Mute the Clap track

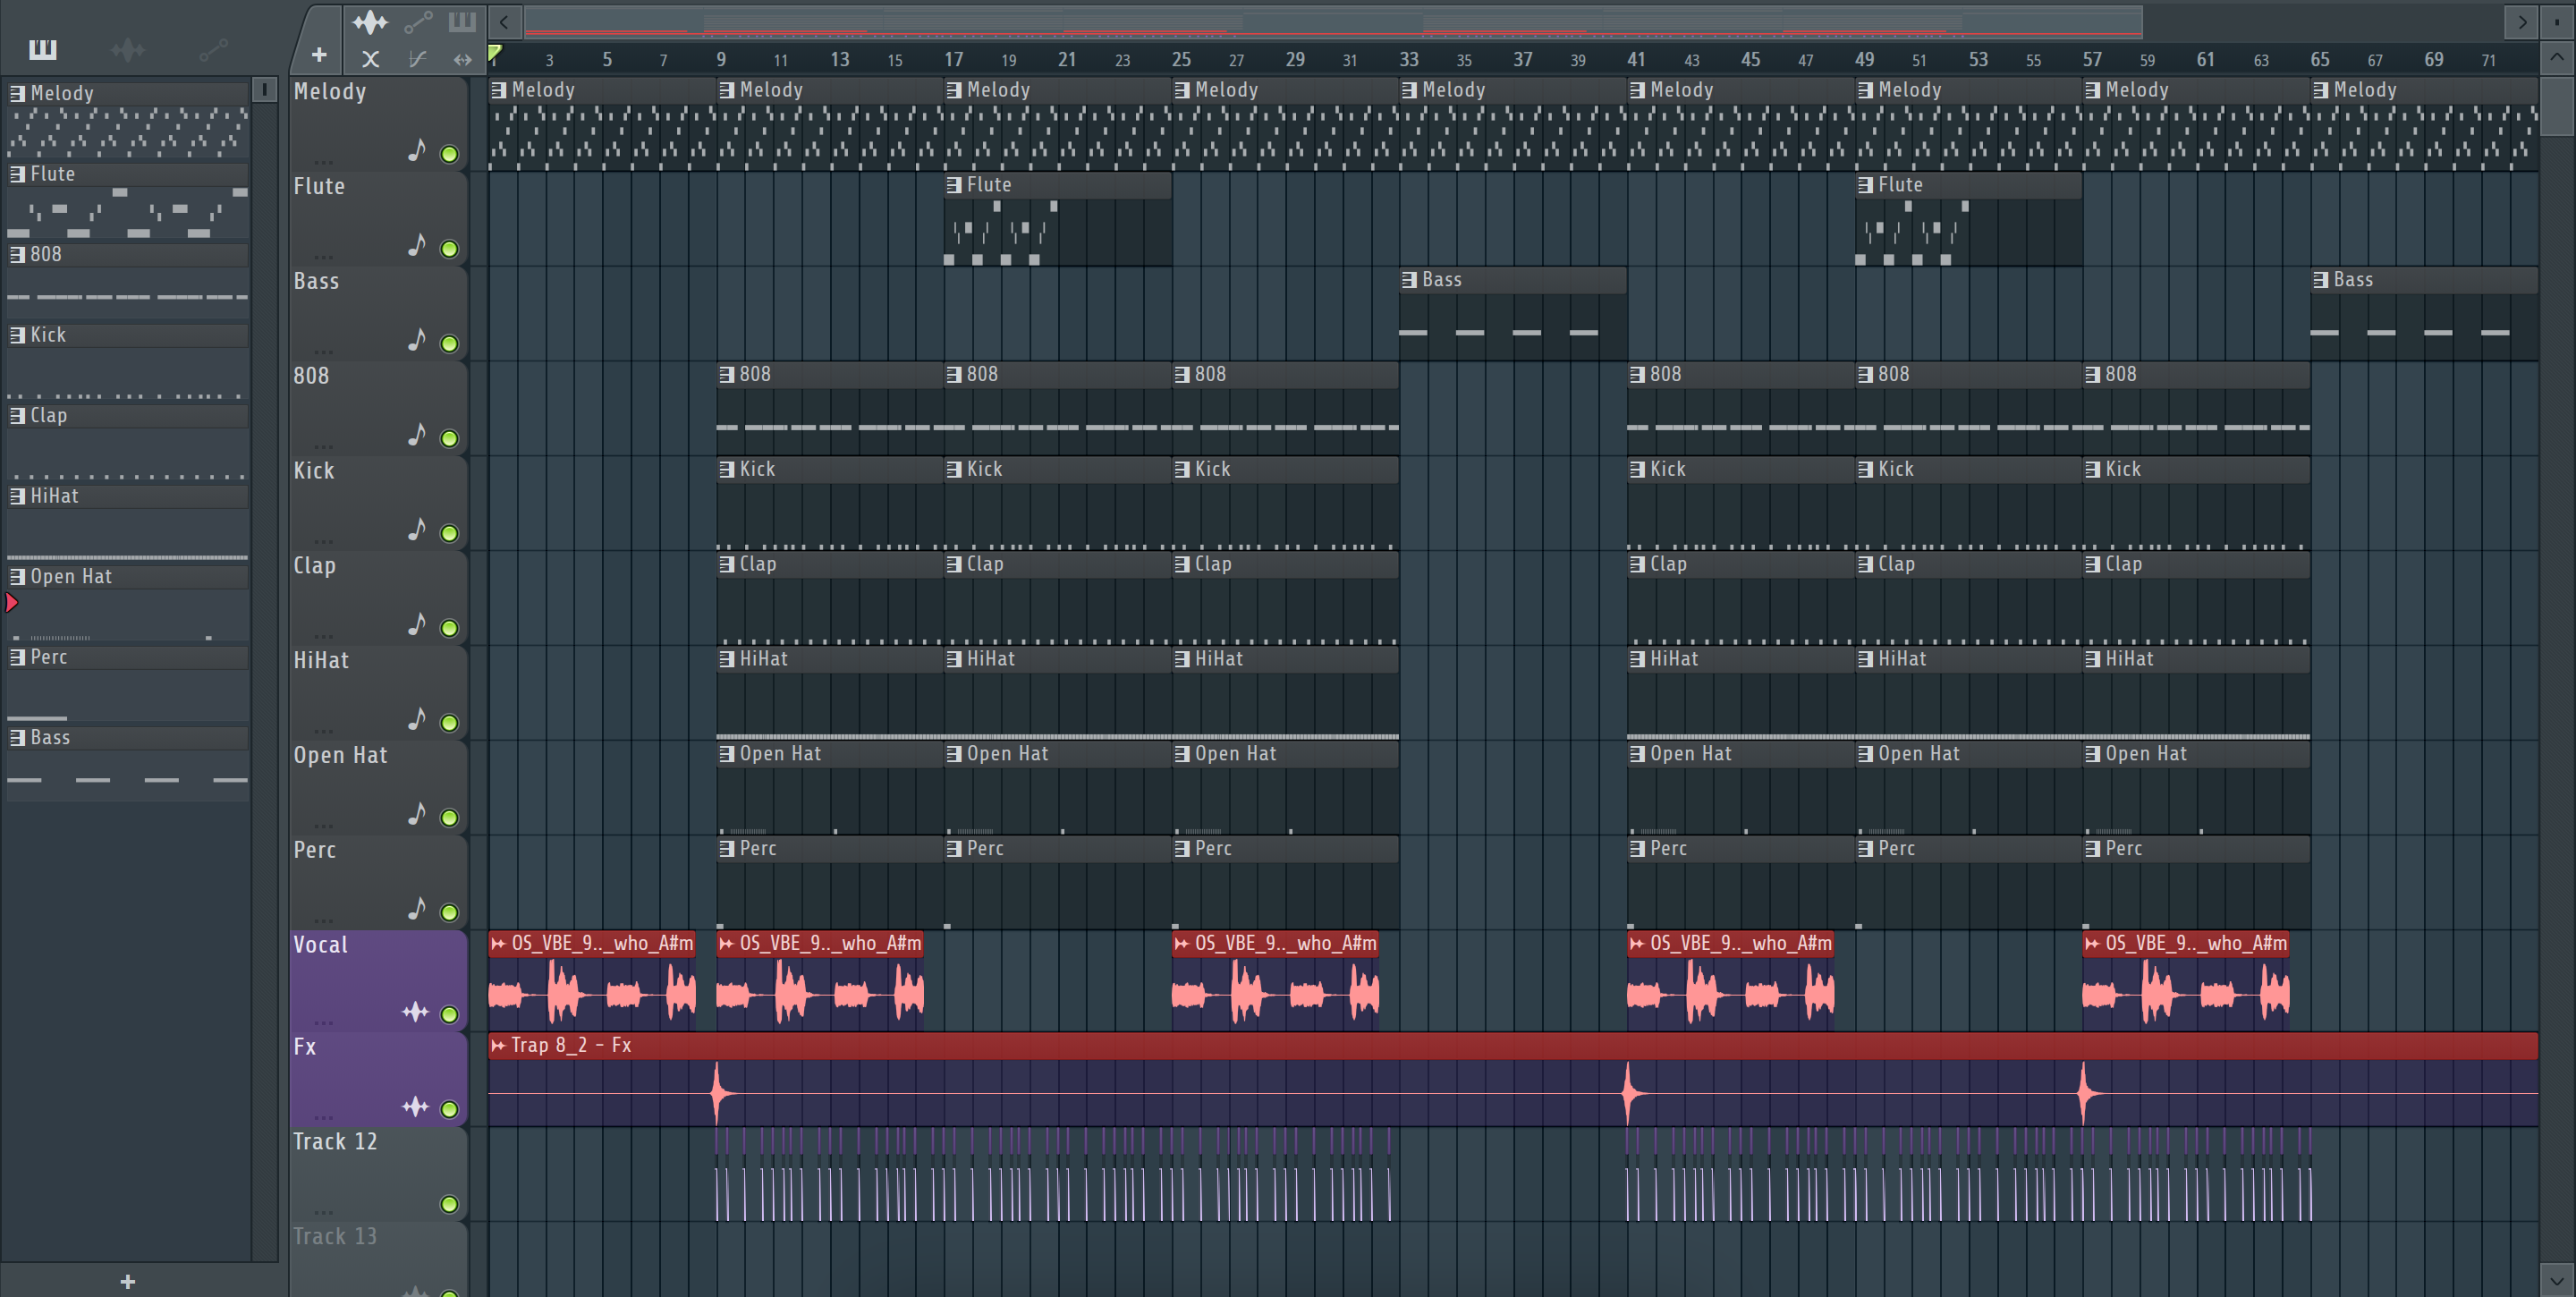(x=450, y=628)
